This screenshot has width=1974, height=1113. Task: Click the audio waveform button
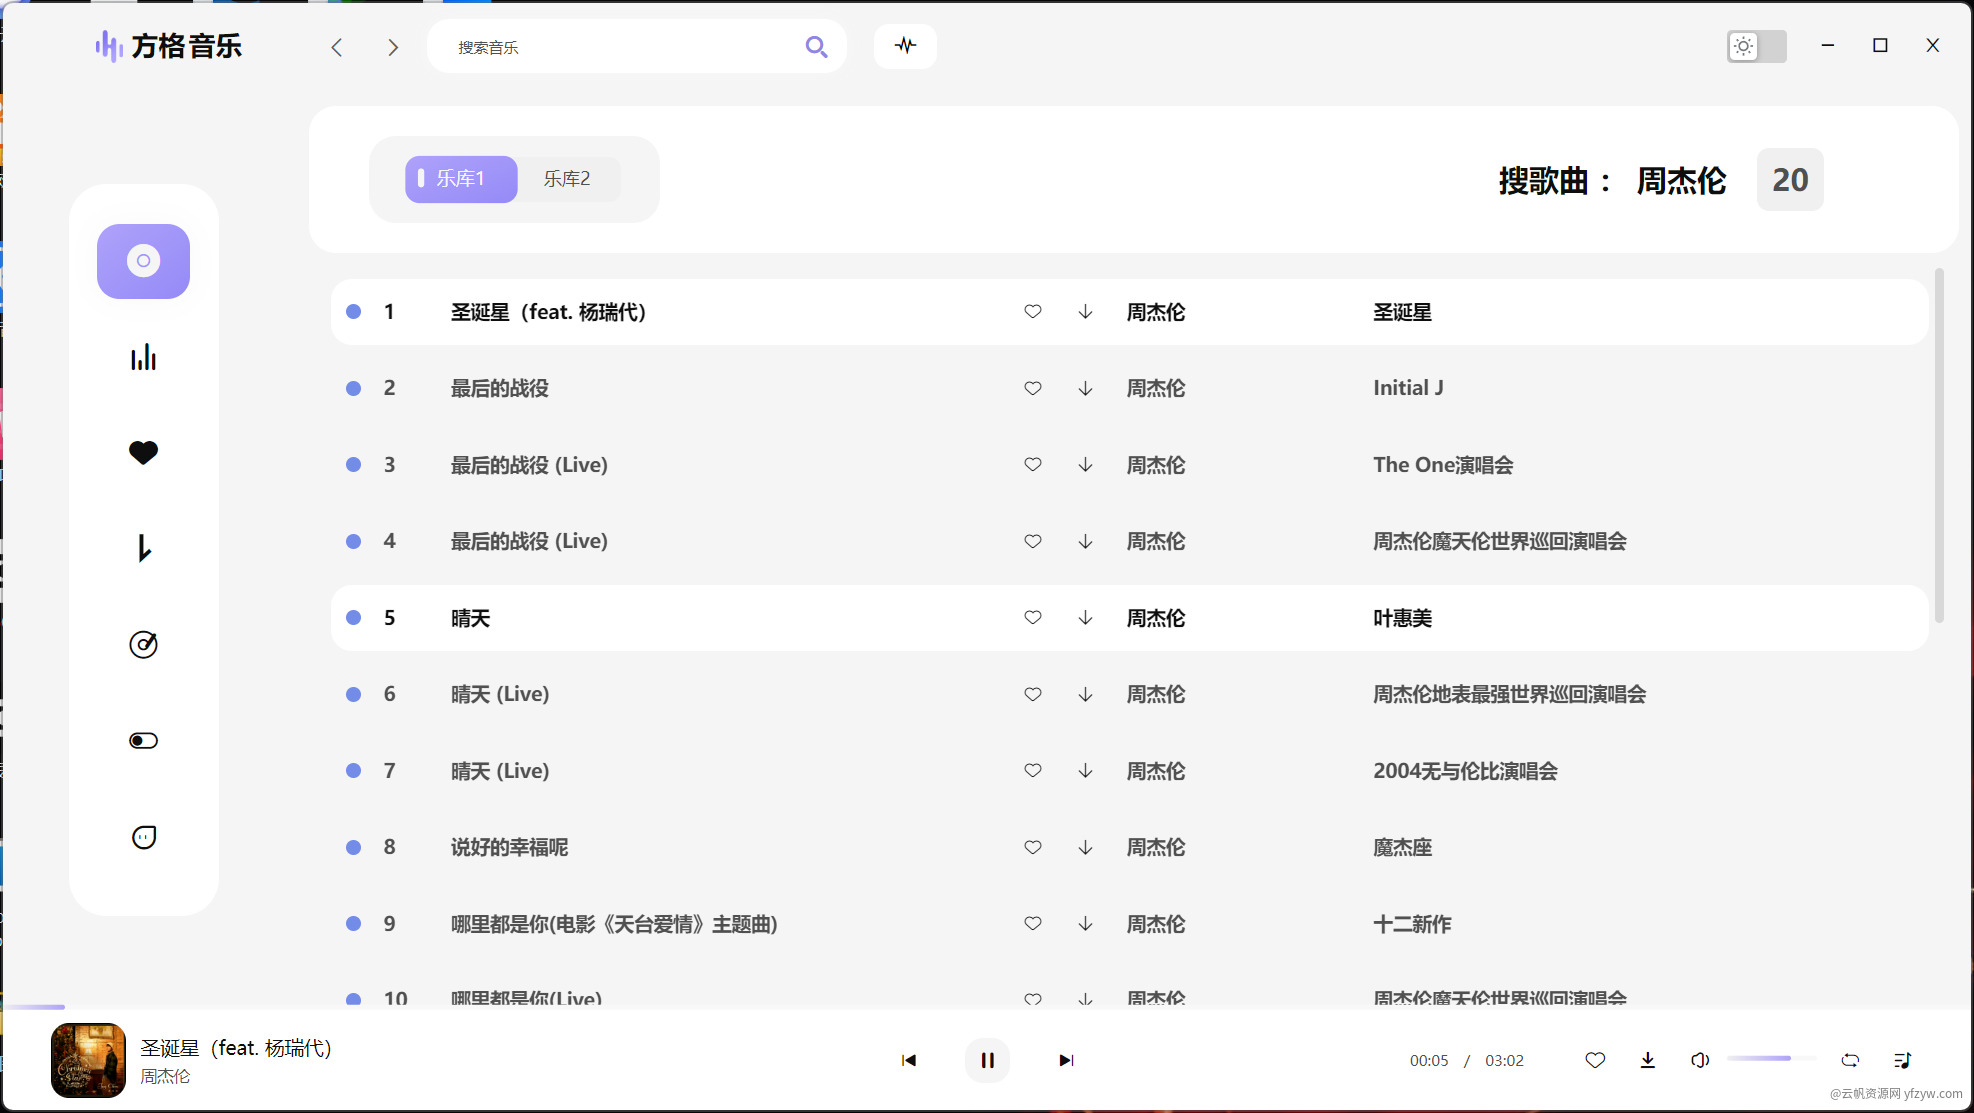point(905,46)
